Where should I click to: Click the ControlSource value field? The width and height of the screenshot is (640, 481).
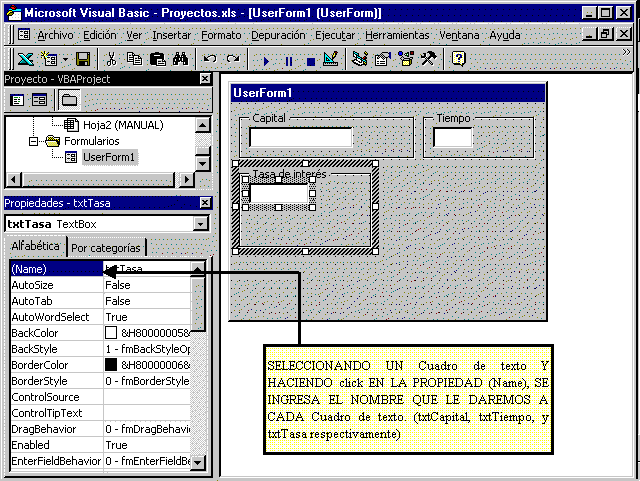(x=147, y=397)
